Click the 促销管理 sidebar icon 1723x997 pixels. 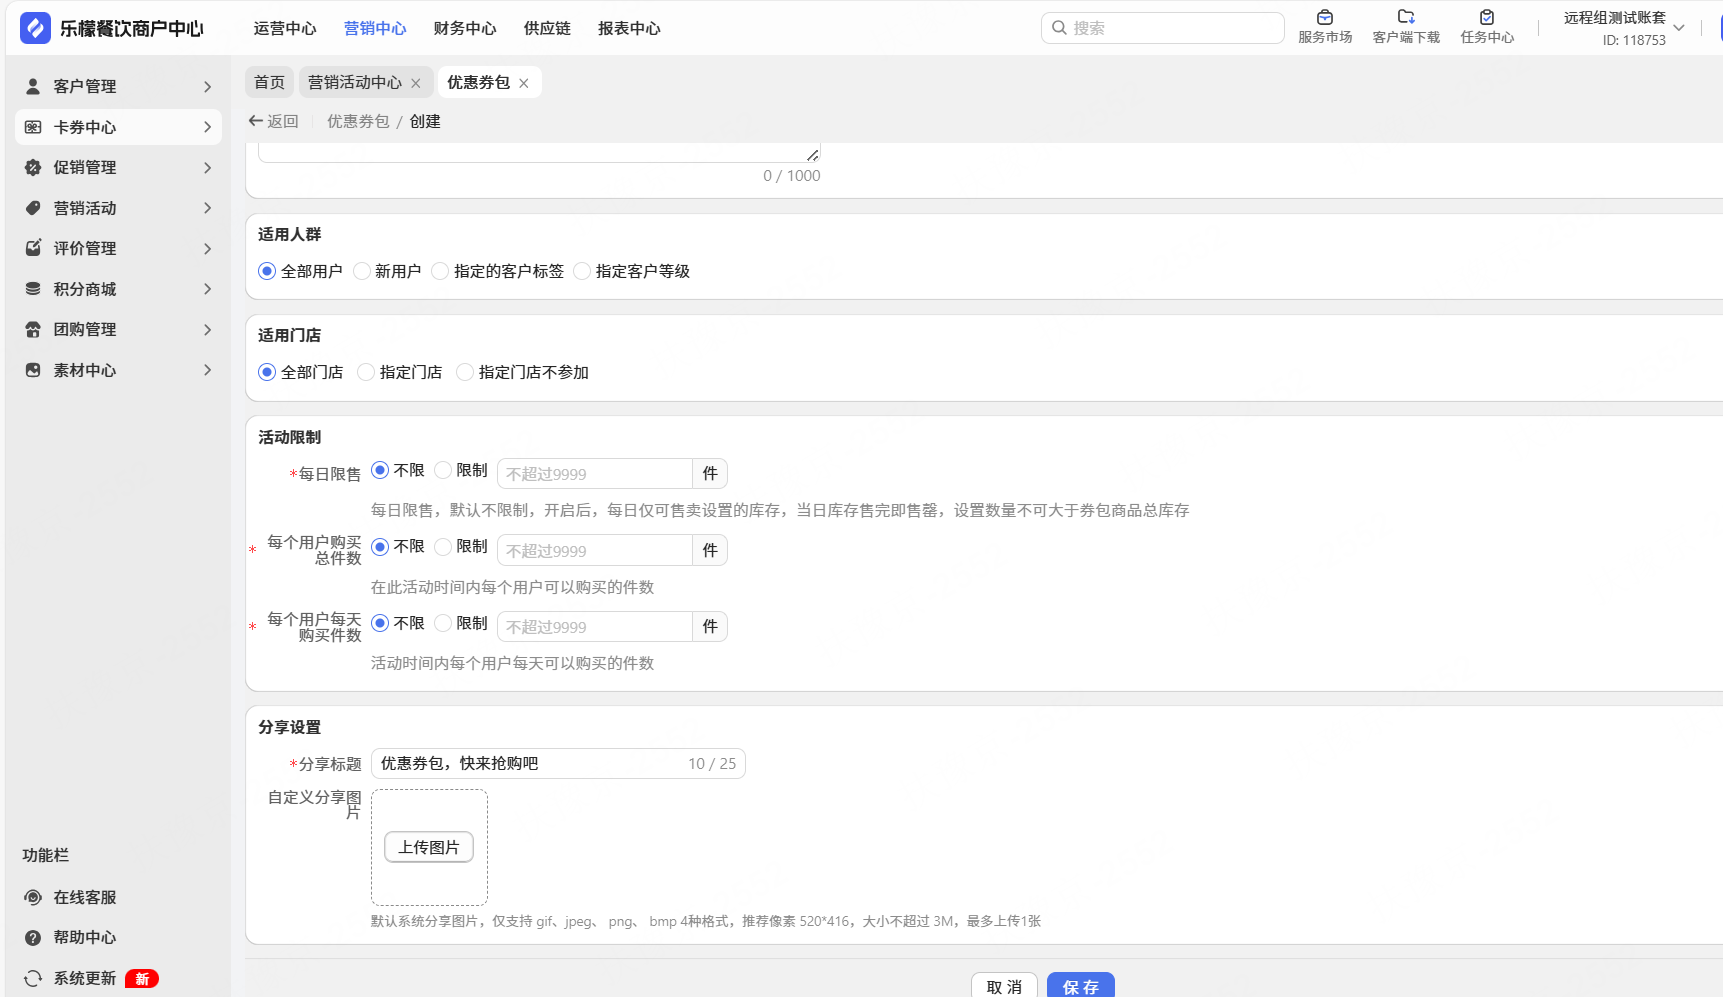click(x=33, y=167)
